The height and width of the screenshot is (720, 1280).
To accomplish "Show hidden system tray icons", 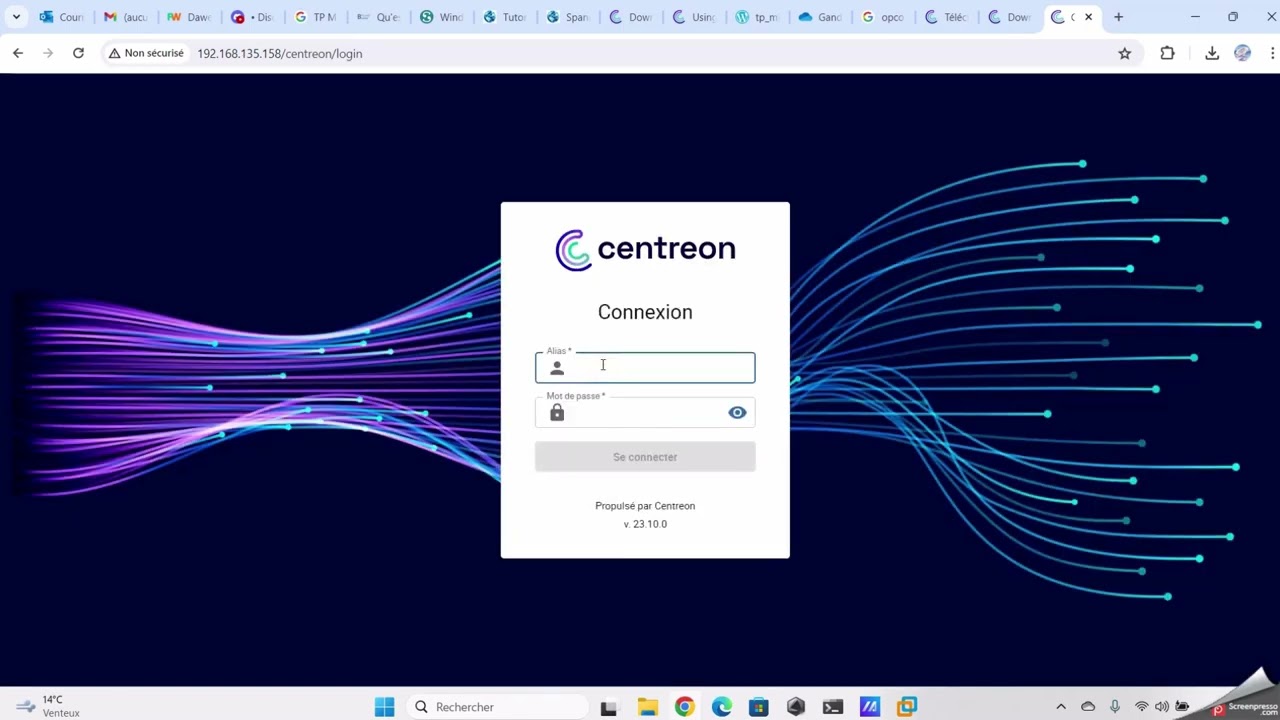I will (1061, 707).
